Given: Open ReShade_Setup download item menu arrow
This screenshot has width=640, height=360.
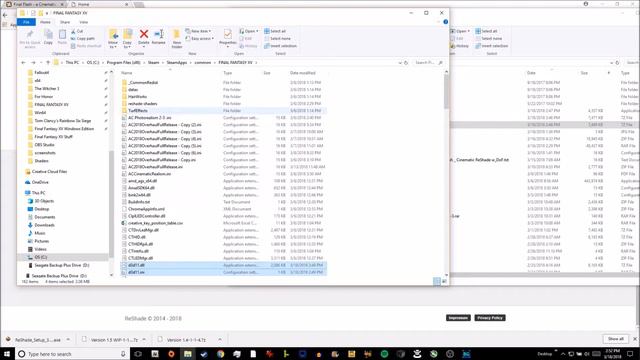Looking at the screenshot, I should (x=68, y=340).
